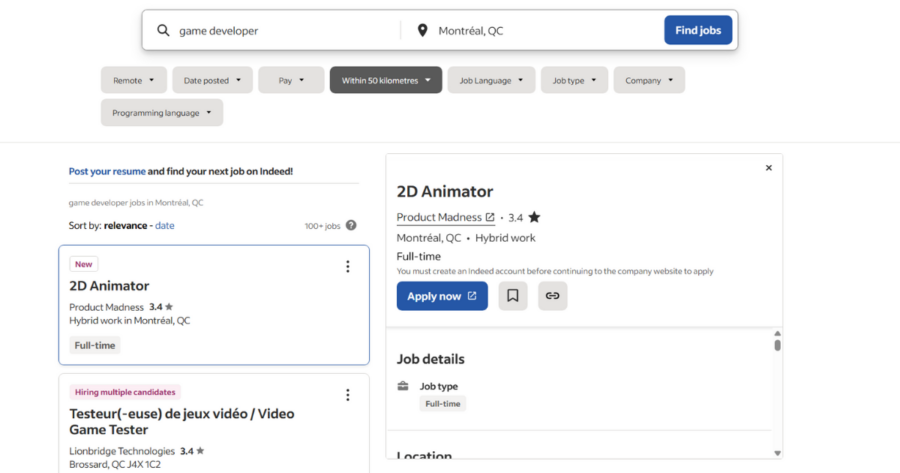
Task: Open the Within 50 kilometres dropdown
Action: (386, 80)
